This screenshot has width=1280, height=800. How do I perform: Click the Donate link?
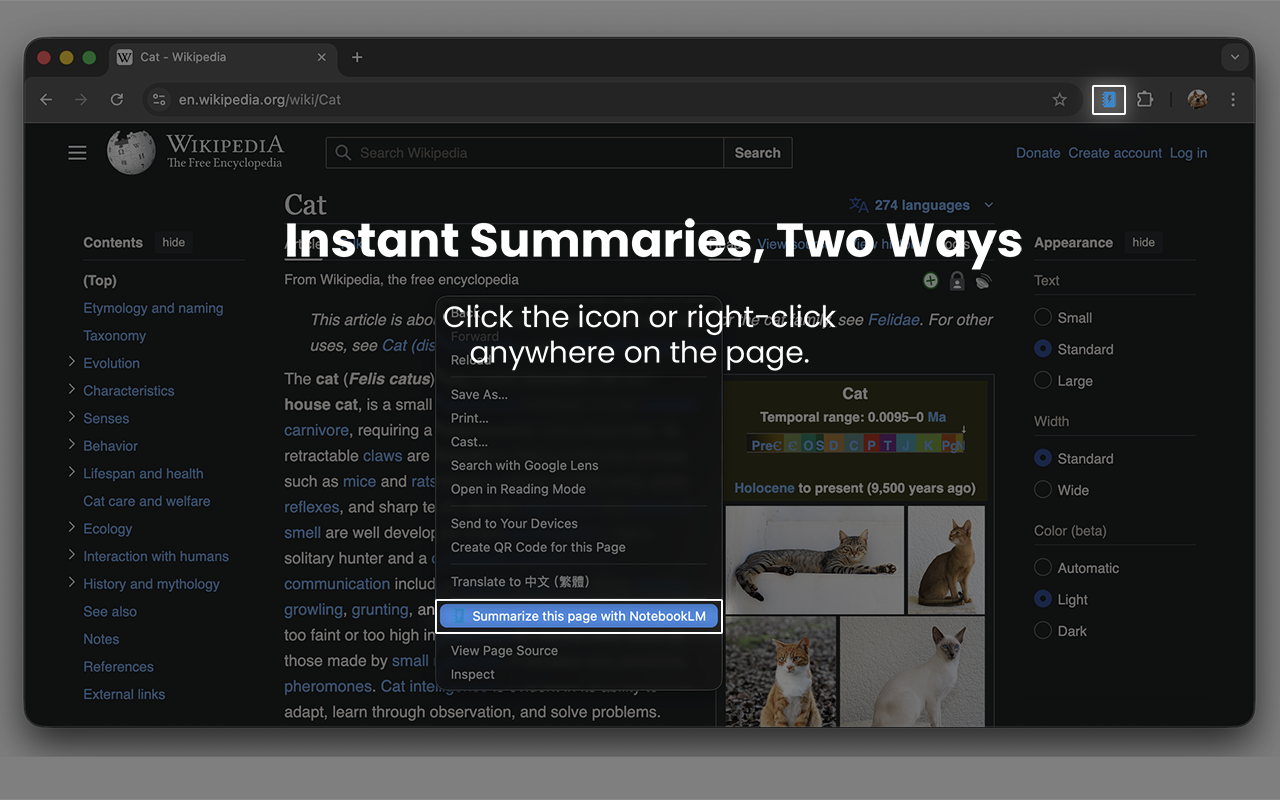(1038, 153)
